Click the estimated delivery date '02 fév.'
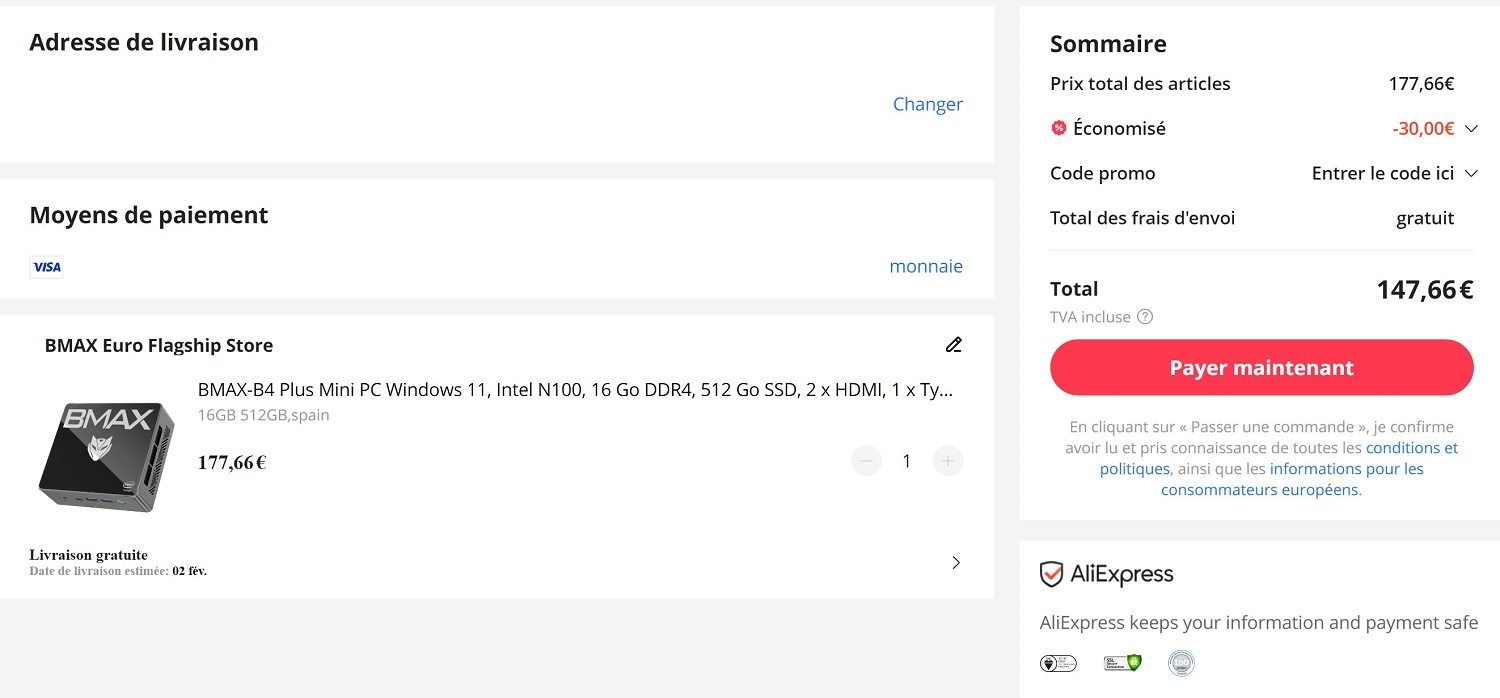The height and width of the screenshot is (698, 1500). pos(190,571)
